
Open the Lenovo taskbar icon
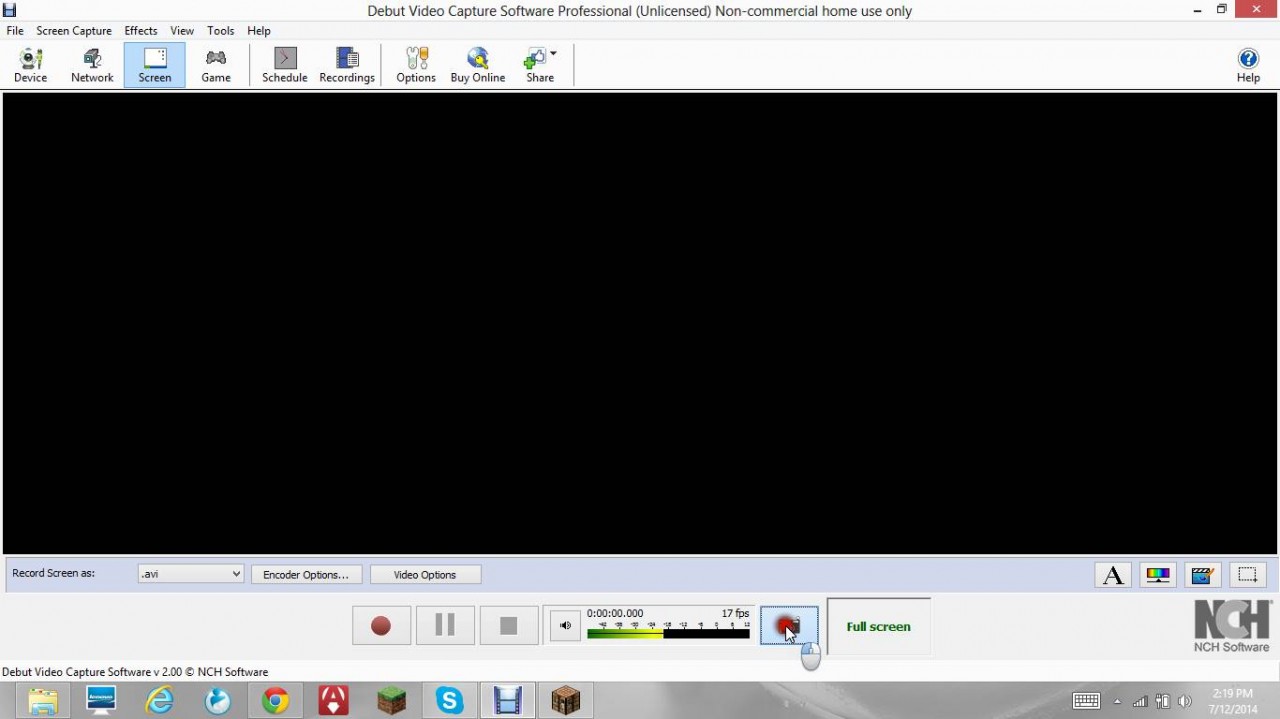(x=101, y=701)
